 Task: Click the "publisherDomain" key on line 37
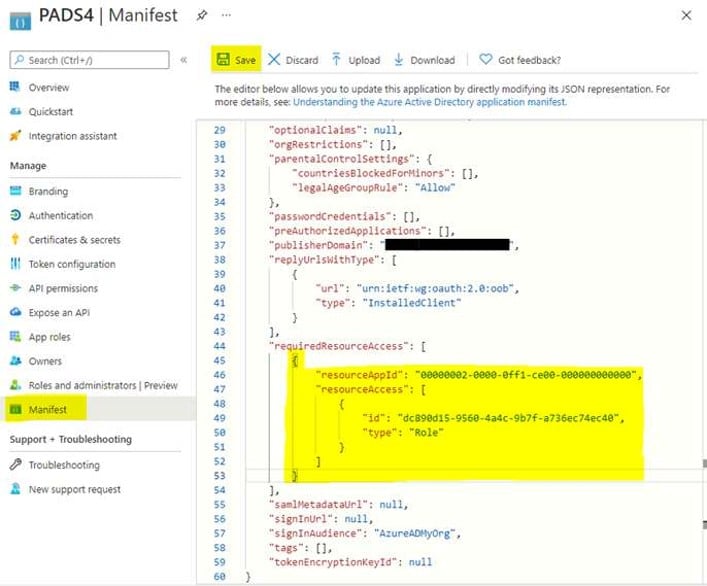tap(318, 245)
